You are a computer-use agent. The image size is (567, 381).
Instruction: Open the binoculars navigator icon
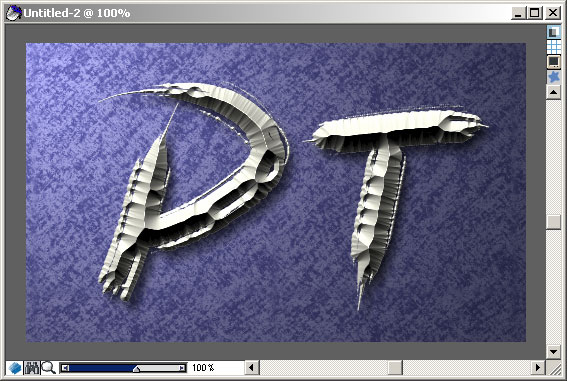point(32,368)
